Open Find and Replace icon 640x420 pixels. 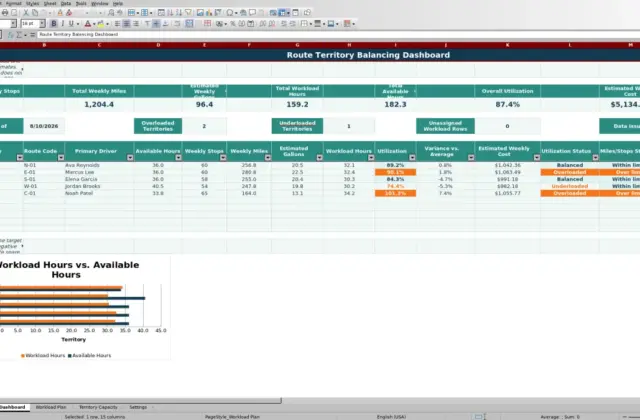pyautogui.click(x=111, y=13)
